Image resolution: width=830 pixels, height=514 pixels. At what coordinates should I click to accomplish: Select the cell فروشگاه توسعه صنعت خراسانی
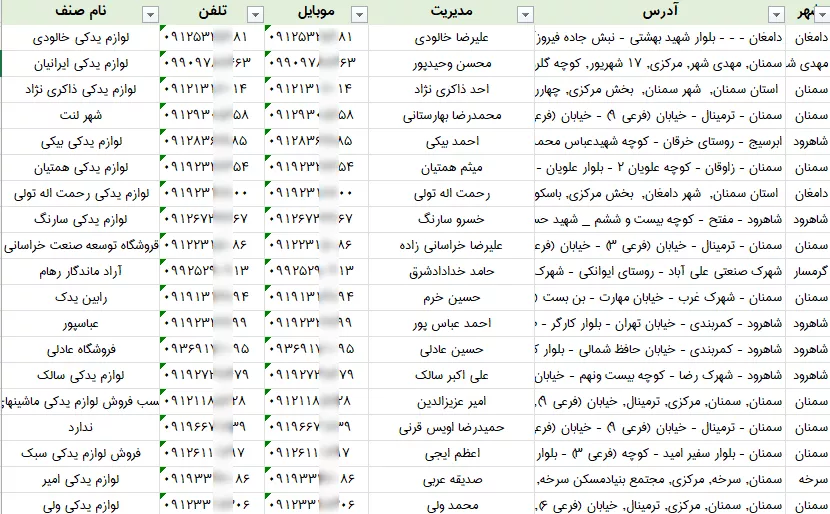(x=80, y=245)
